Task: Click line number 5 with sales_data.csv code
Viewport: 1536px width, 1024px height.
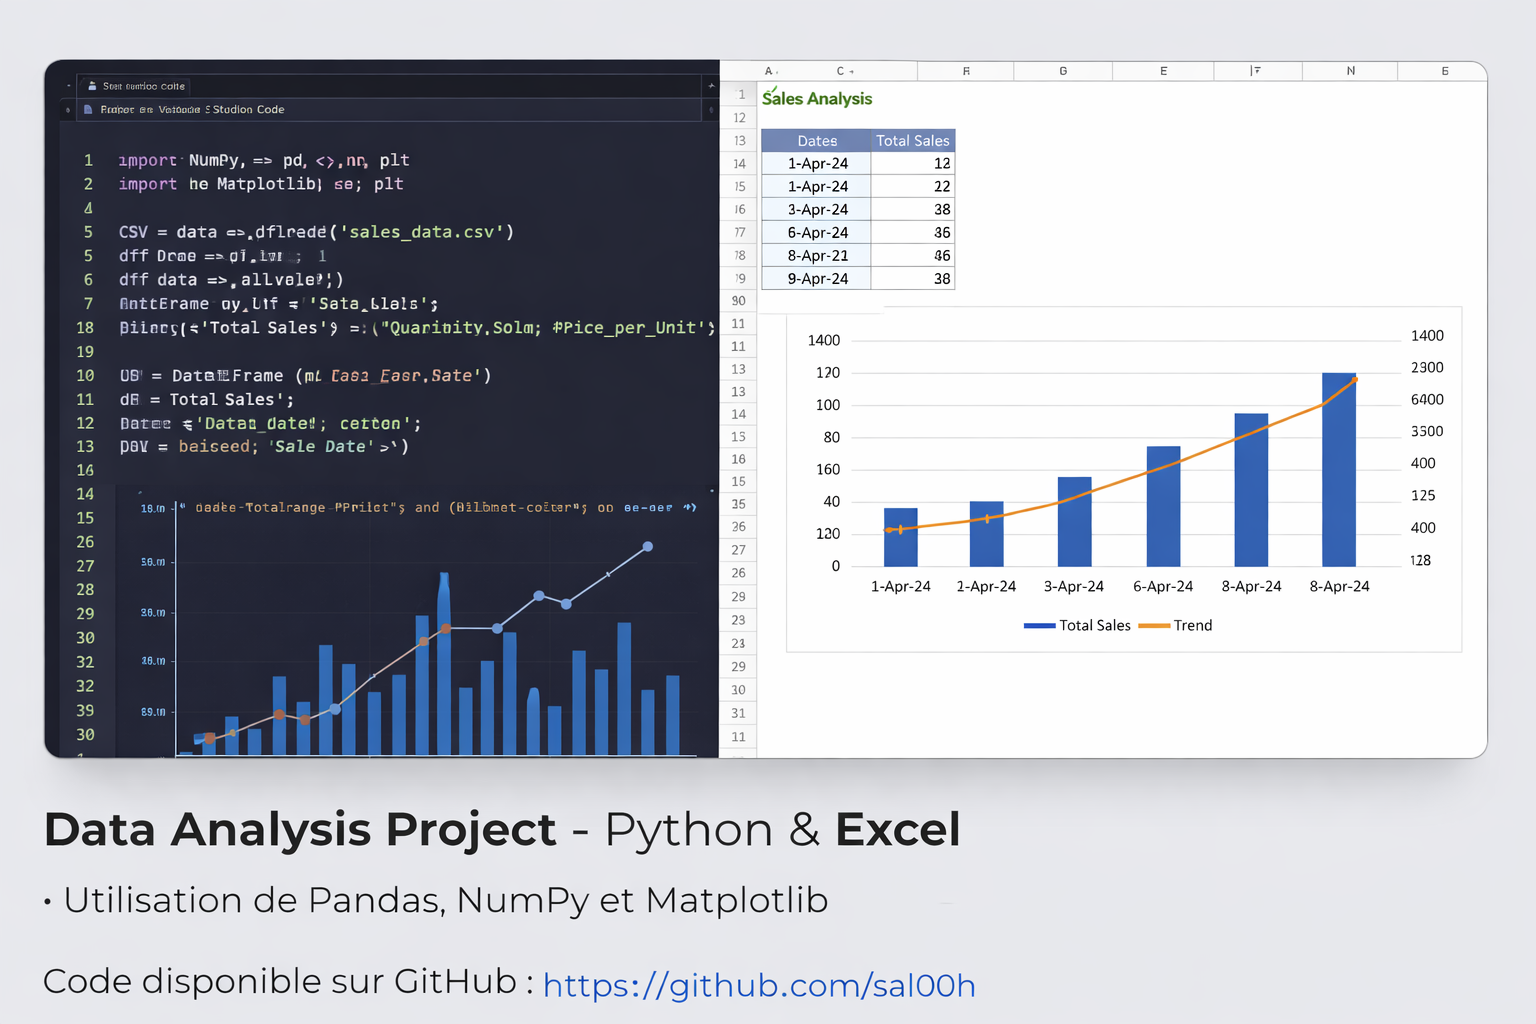Action: [88, 232]
